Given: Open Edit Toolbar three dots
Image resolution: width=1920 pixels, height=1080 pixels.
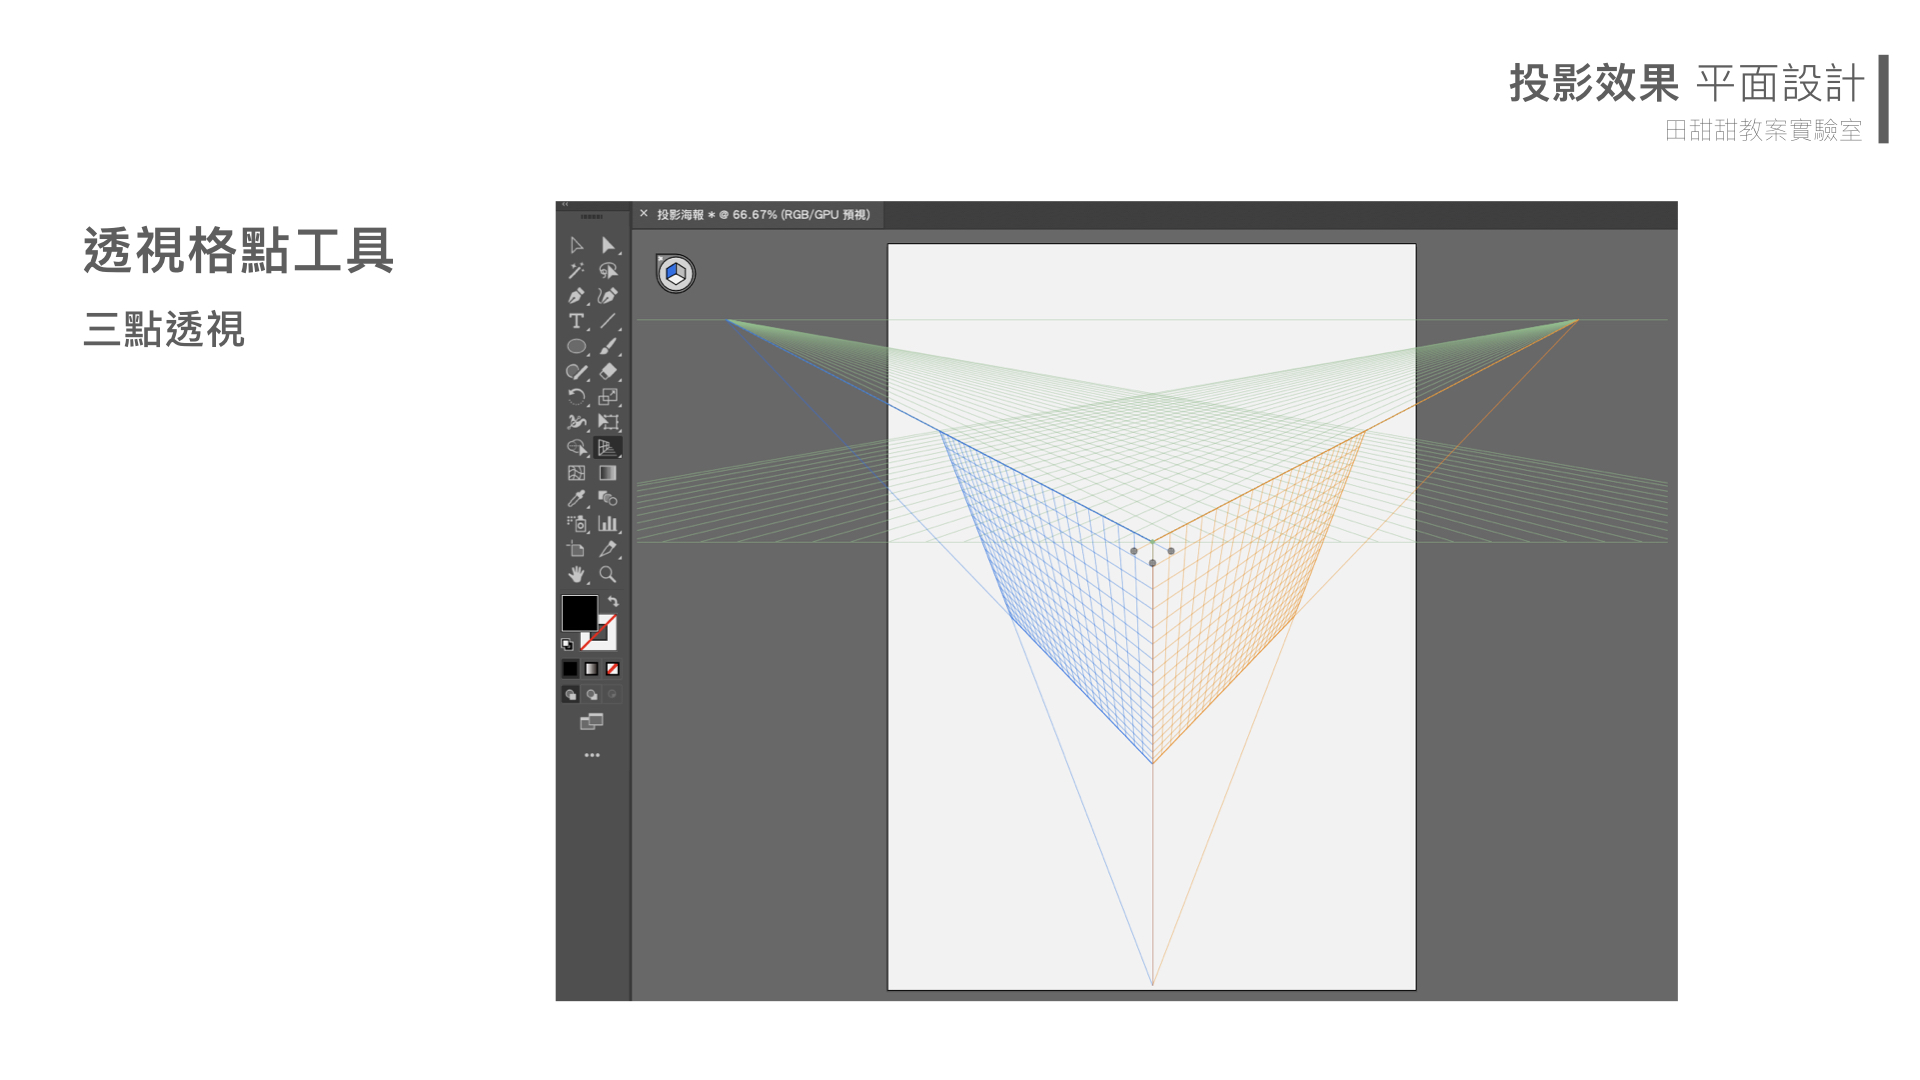Looking at the screenshot, I should pos(591,755).
